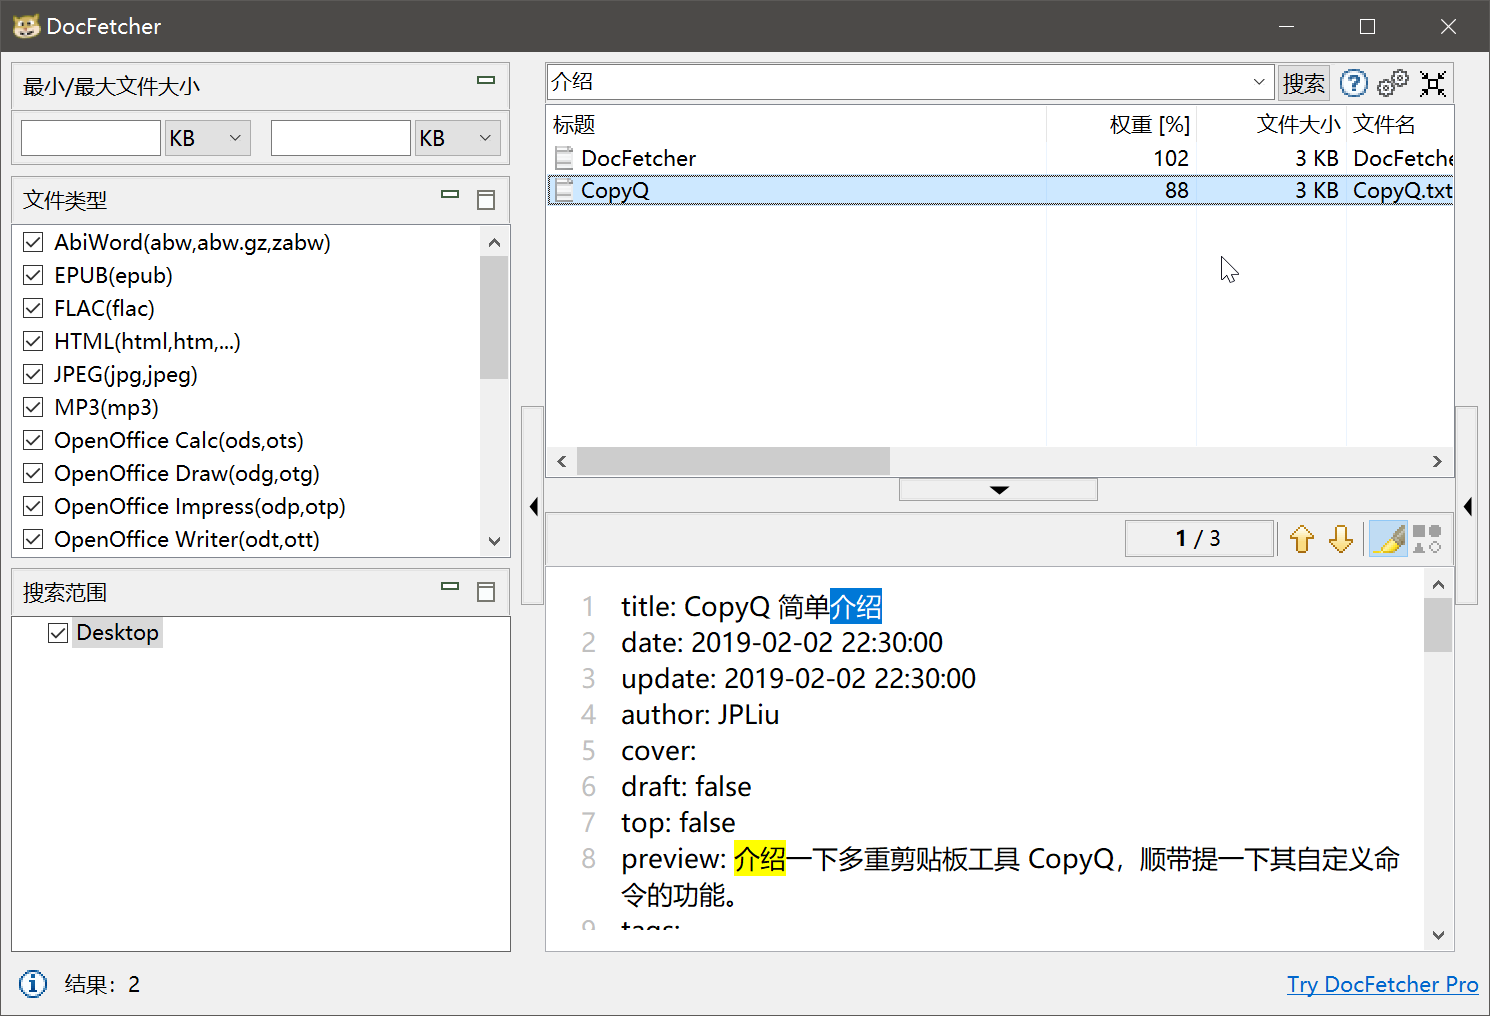The image size is (1490, 1016).
Task: Click the info icon in status bar
Action: [x=32, y=984]
